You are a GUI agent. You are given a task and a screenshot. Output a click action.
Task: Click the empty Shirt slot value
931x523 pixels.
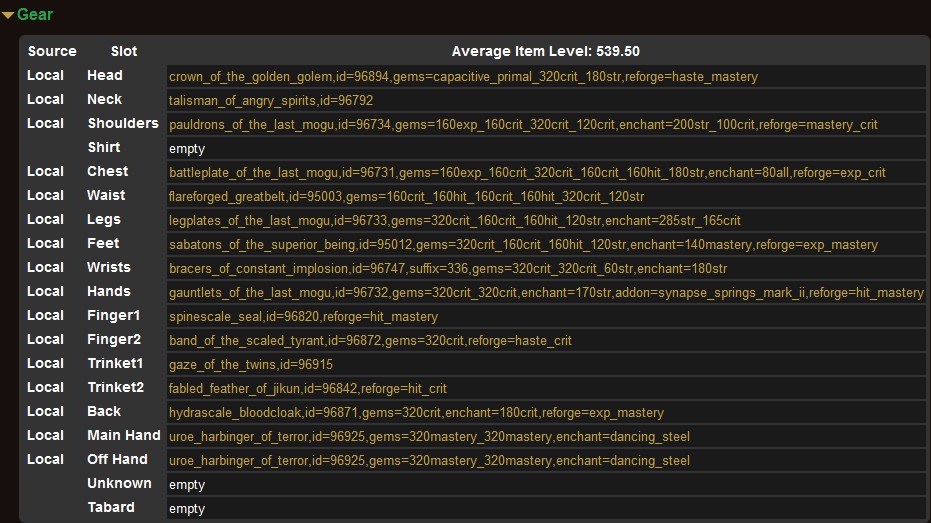tap(187, 149)
